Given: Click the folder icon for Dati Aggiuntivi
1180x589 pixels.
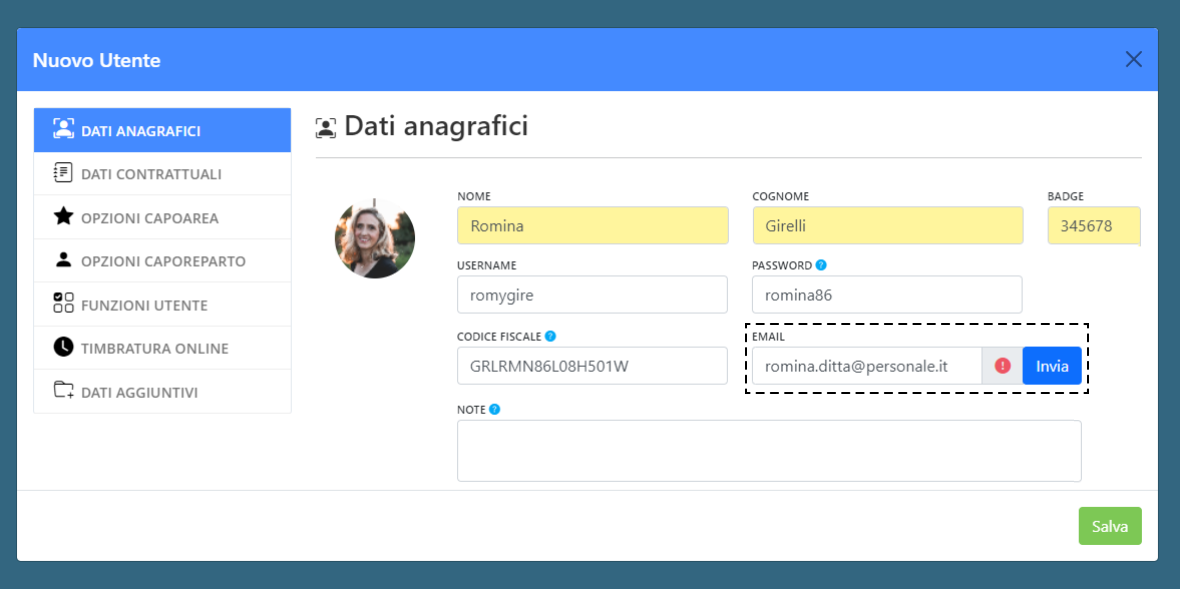Looking at the screenshot, I should point(63,392).
